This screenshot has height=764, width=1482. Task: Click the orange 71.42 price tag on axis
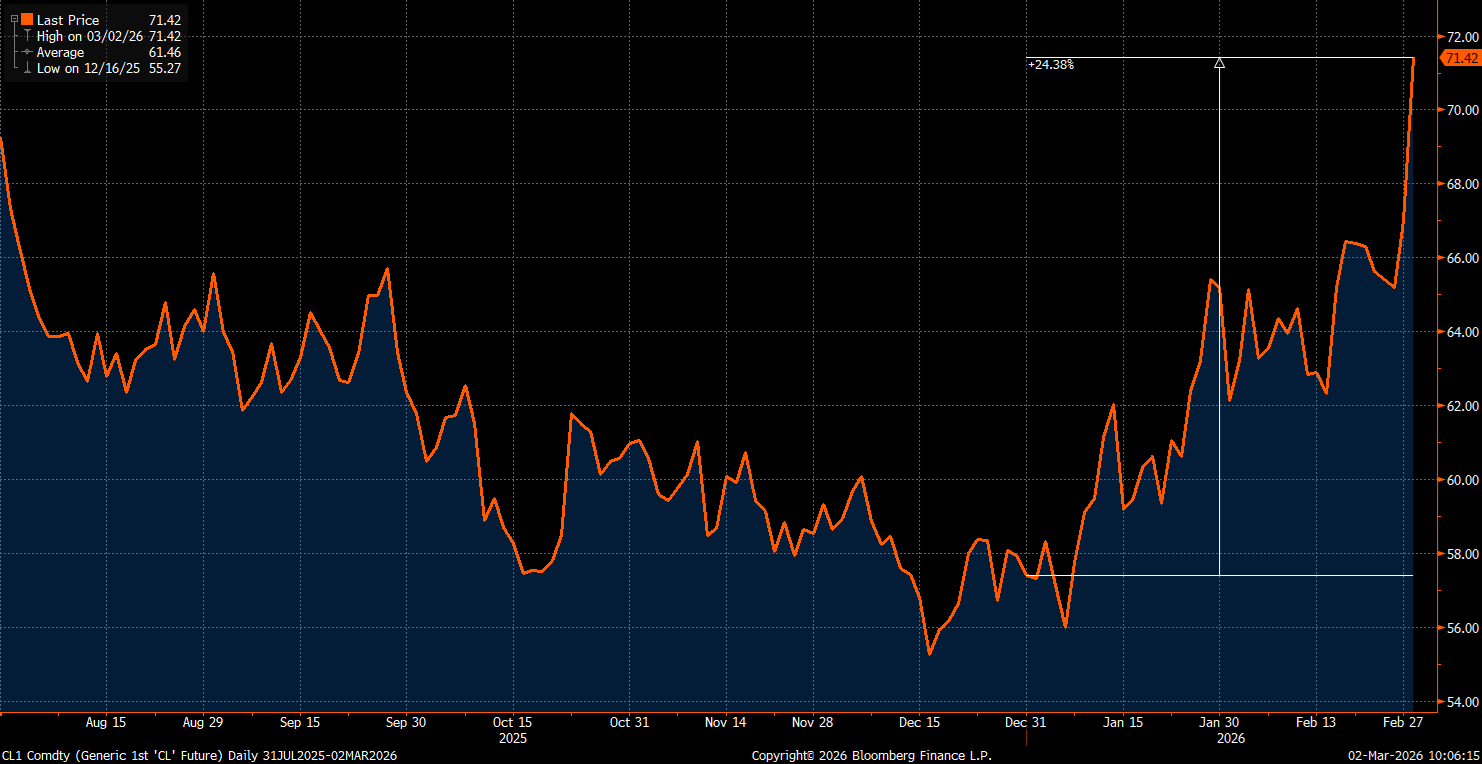point(1461,59)
